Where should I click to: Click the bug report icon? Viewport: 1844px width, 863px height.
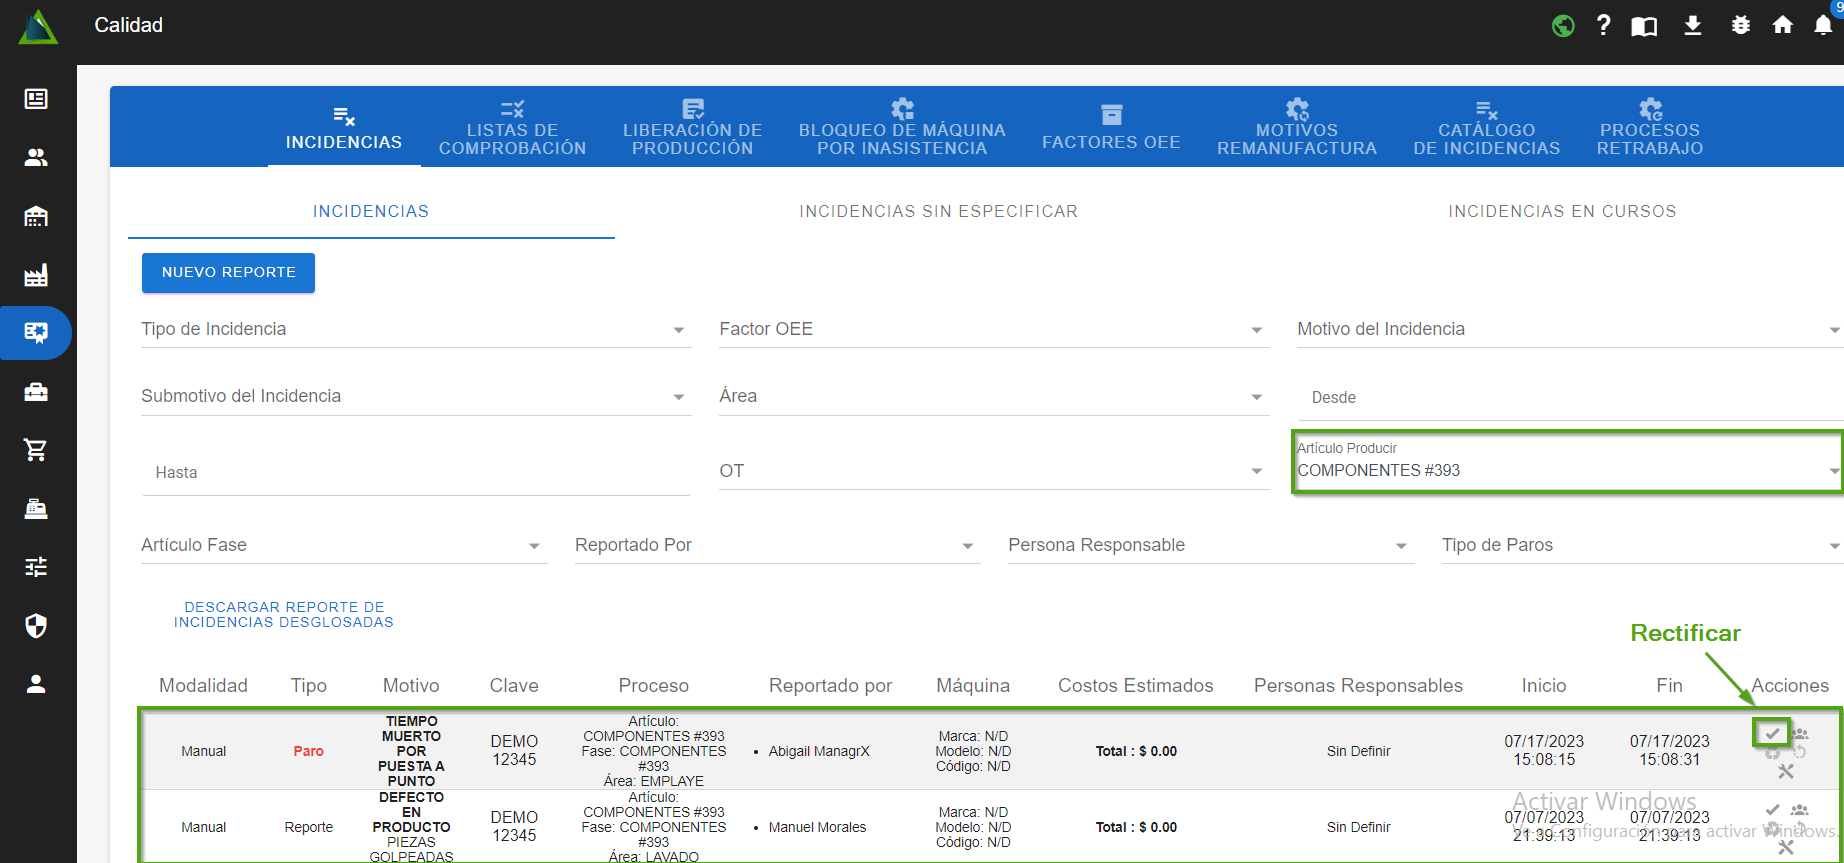(1741, 26)
